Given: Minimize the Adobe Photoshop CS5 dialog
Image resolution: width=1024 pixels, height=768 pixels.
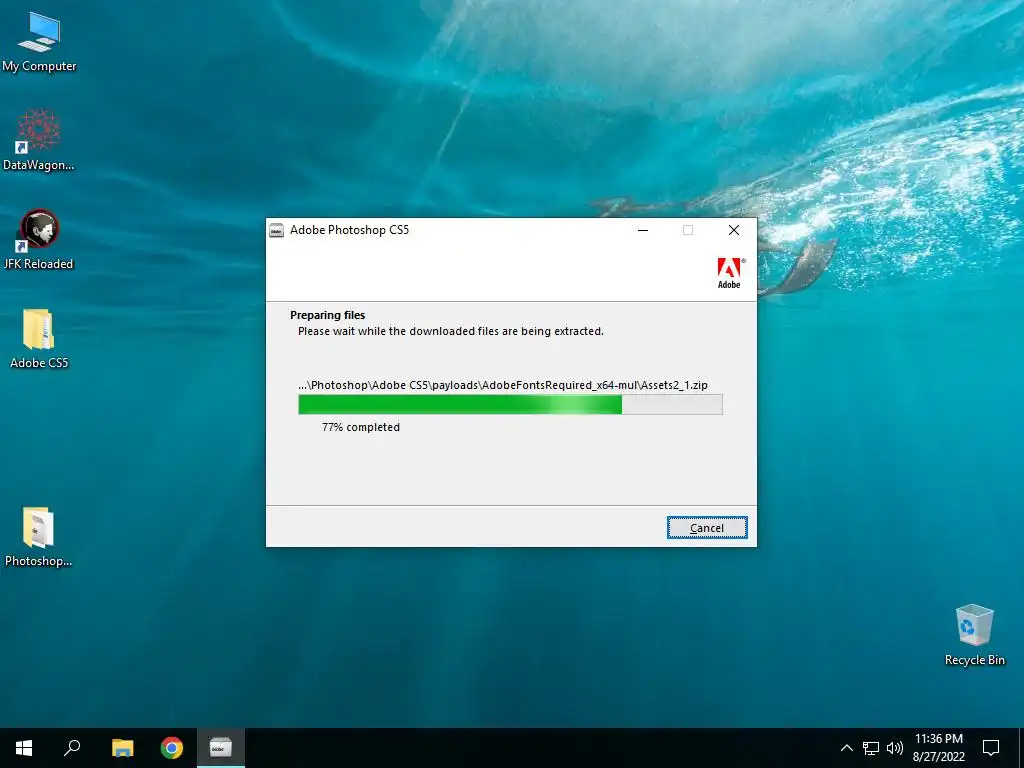Looking at the screenshot, I should 643,230.
